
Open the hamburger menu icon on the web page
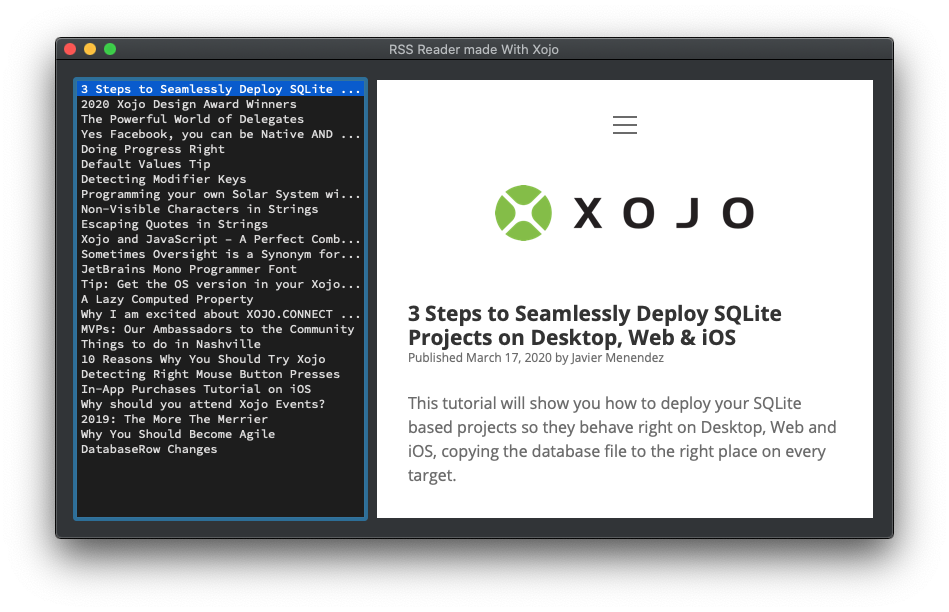coord(625,125)
